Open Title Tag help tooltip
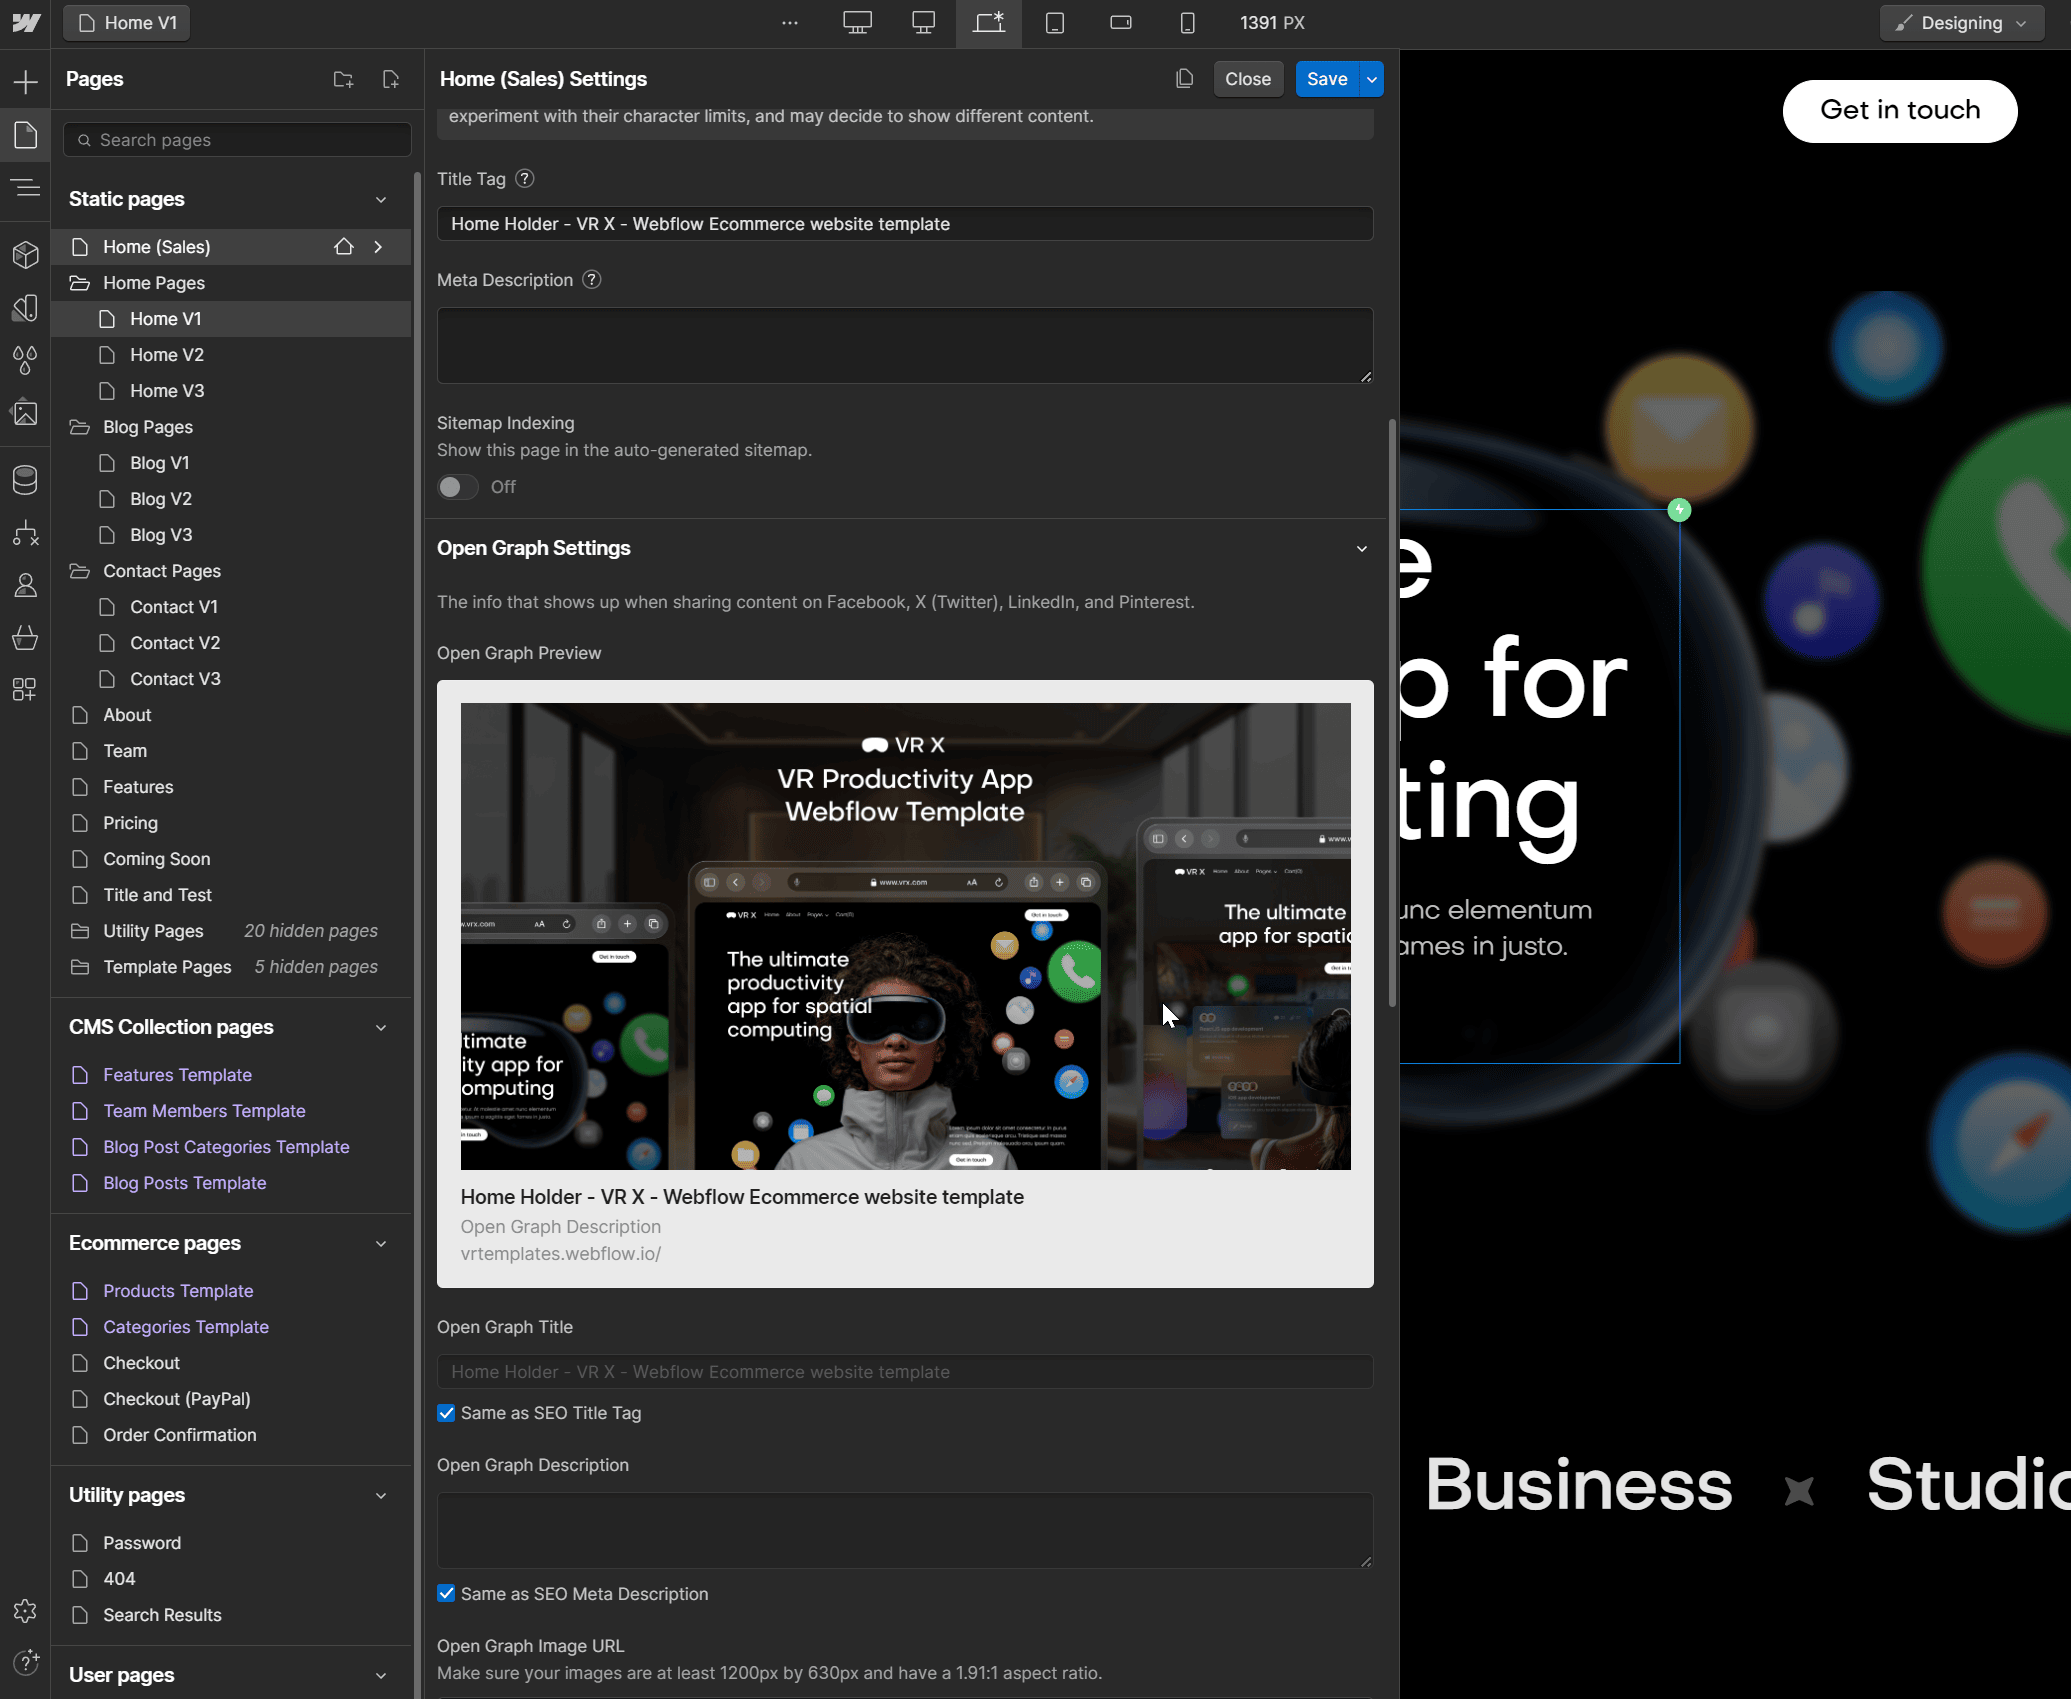2071x1699 pixels. coord(525,179)
